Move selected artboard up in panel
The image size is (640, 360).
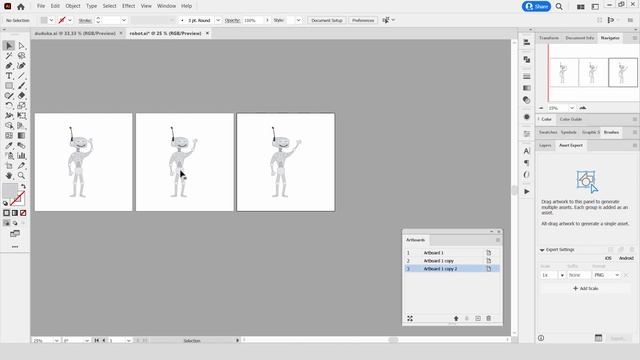coord(456,318)
